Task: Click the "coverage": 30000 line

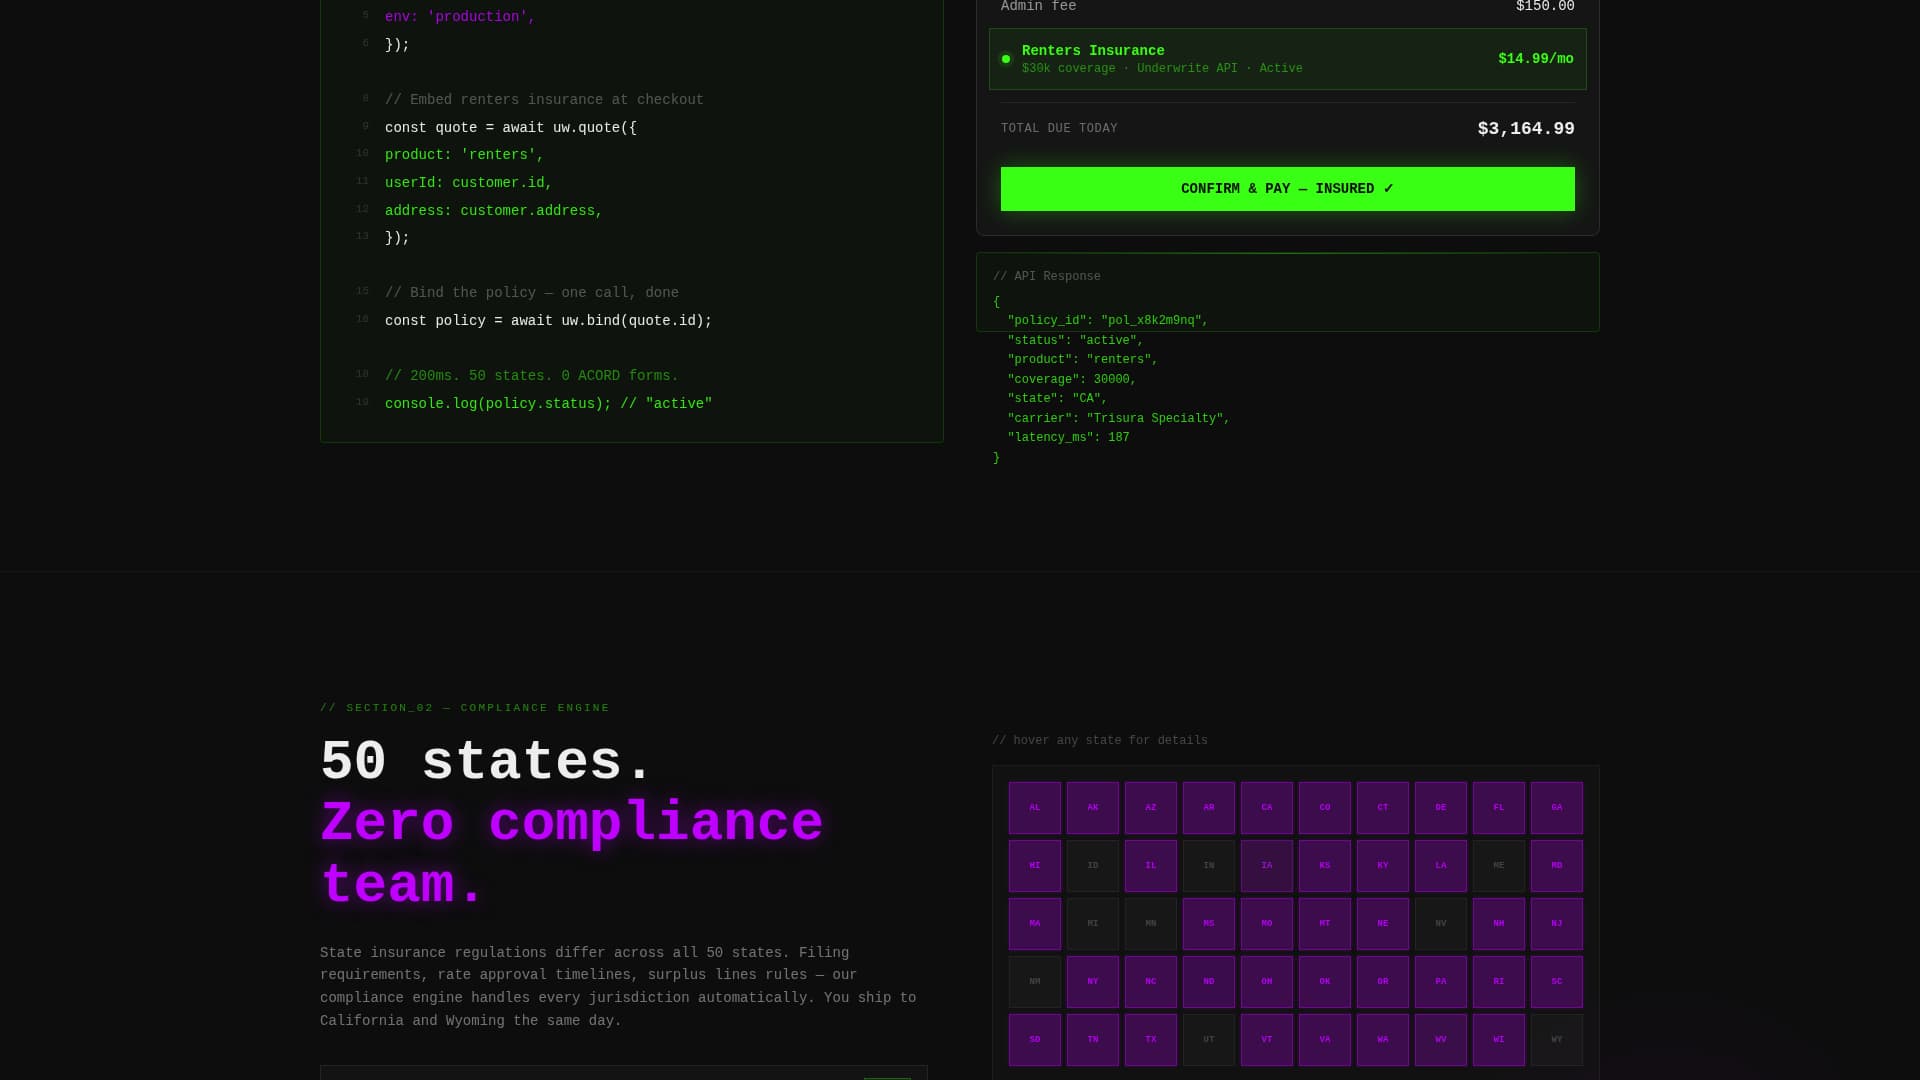Action: click(1071, 380)
